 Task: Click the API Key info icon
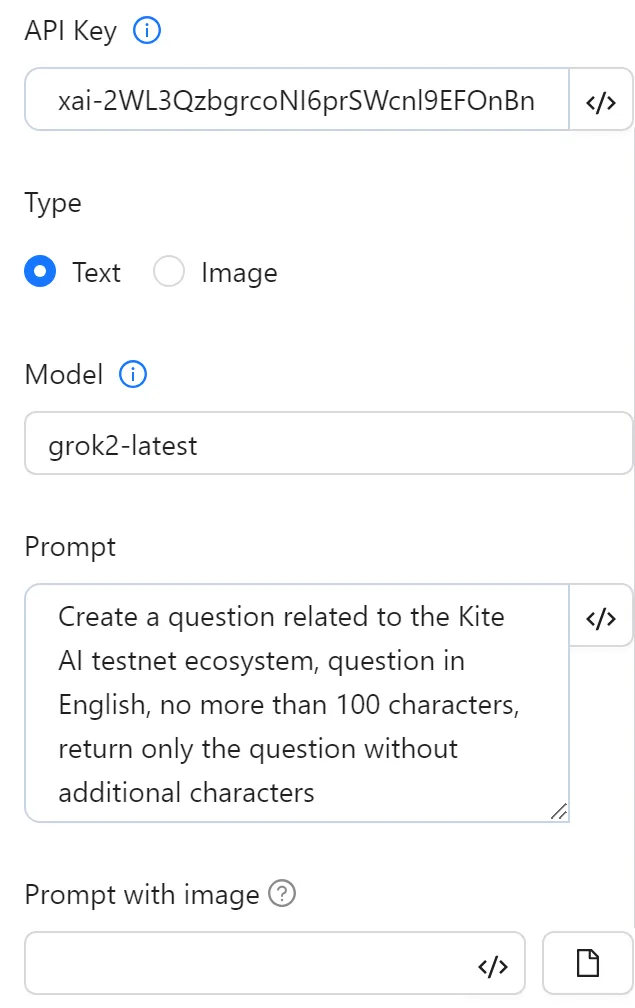click(147, 32)
